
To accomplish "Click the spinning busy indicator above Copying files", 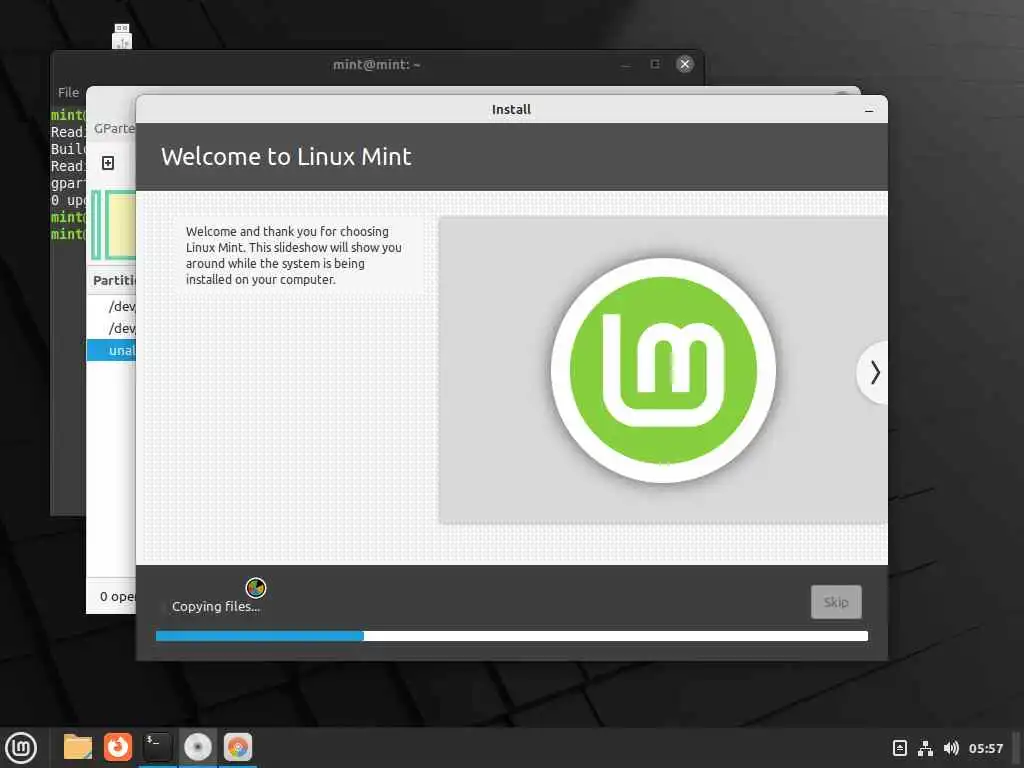I will pyautogui.click(x=255, y=588).
